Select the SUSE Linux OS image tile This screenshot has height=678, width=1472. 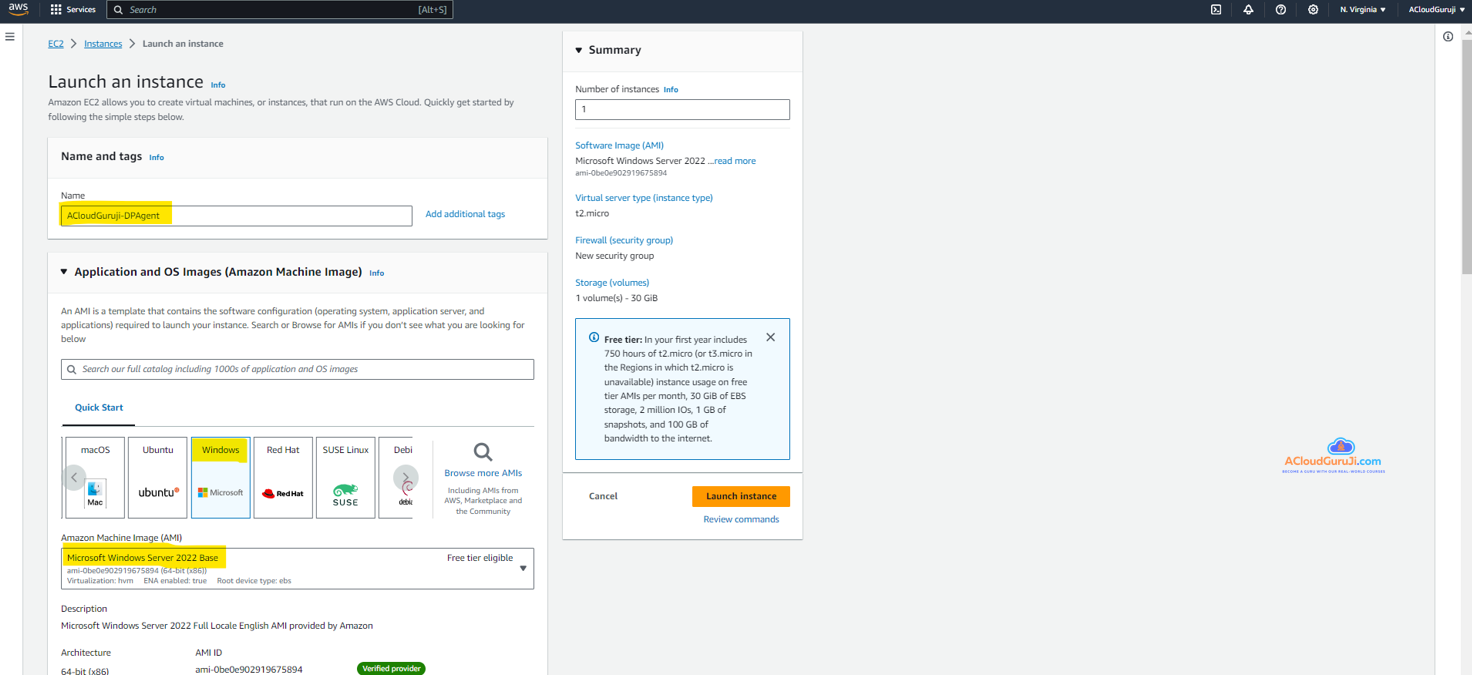(x=345, y=478)
